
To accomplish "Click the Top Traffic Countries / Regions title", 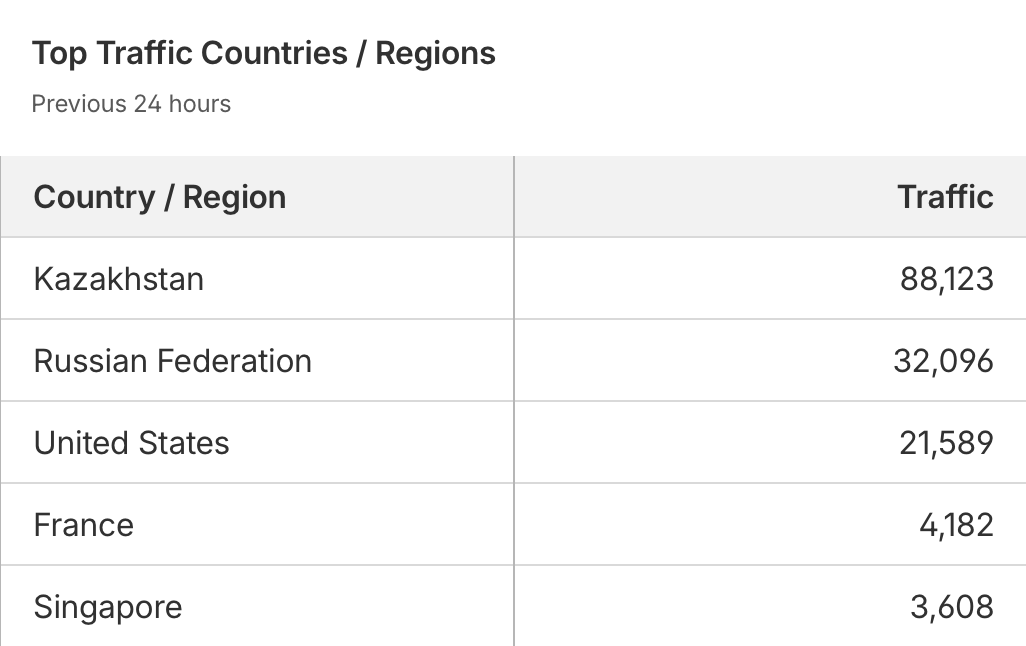I will 264,54.
